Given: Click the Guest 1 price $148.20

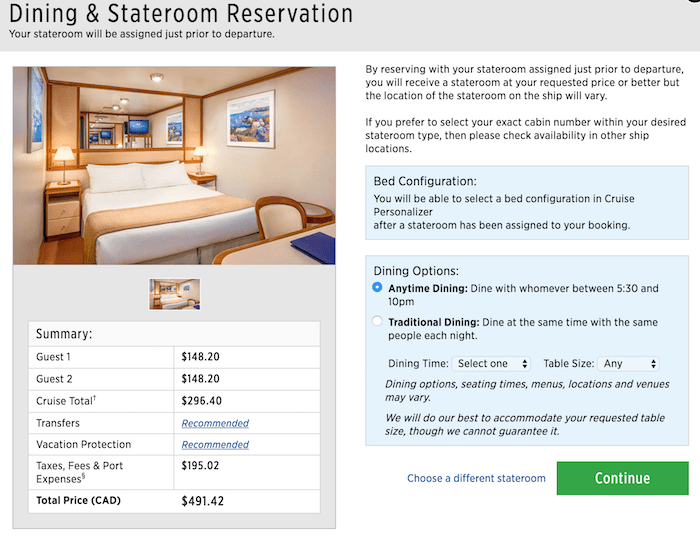Looking at the screenshot, I should click(200, 357).
